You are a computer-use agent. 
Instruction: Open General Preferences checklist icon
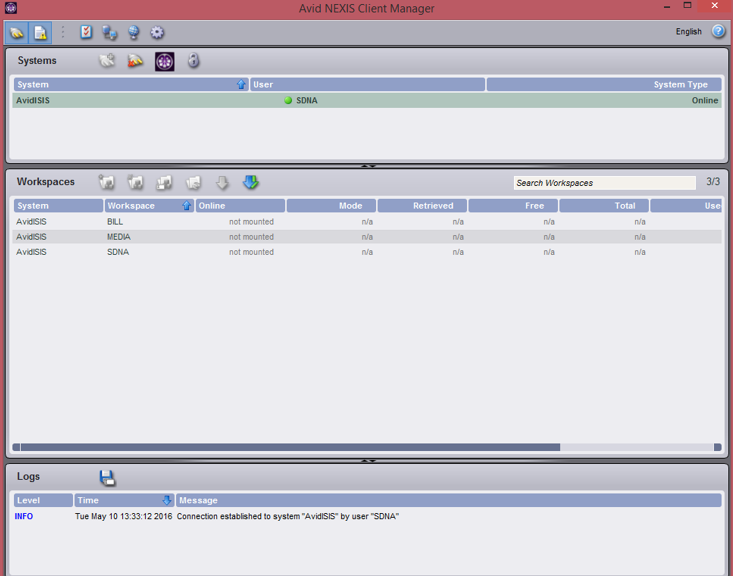click(x=86, y=32)
